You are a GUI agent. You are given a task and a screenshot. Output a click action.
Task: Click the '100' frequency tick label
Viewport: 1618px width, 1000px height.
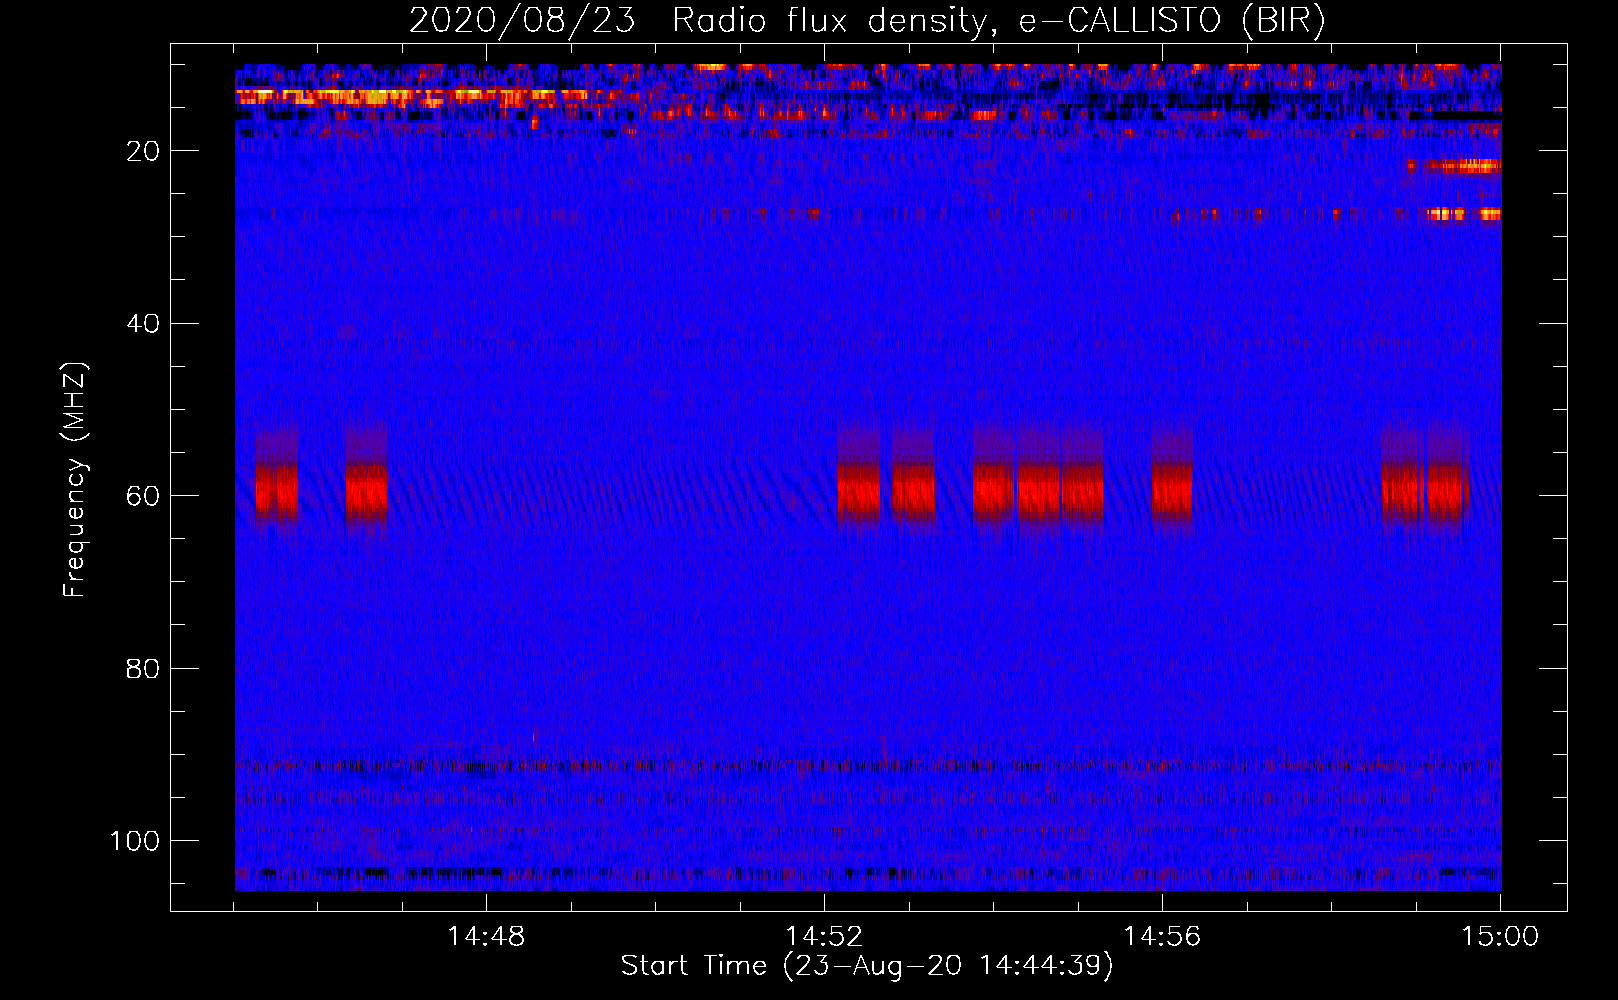click(135, 841)
